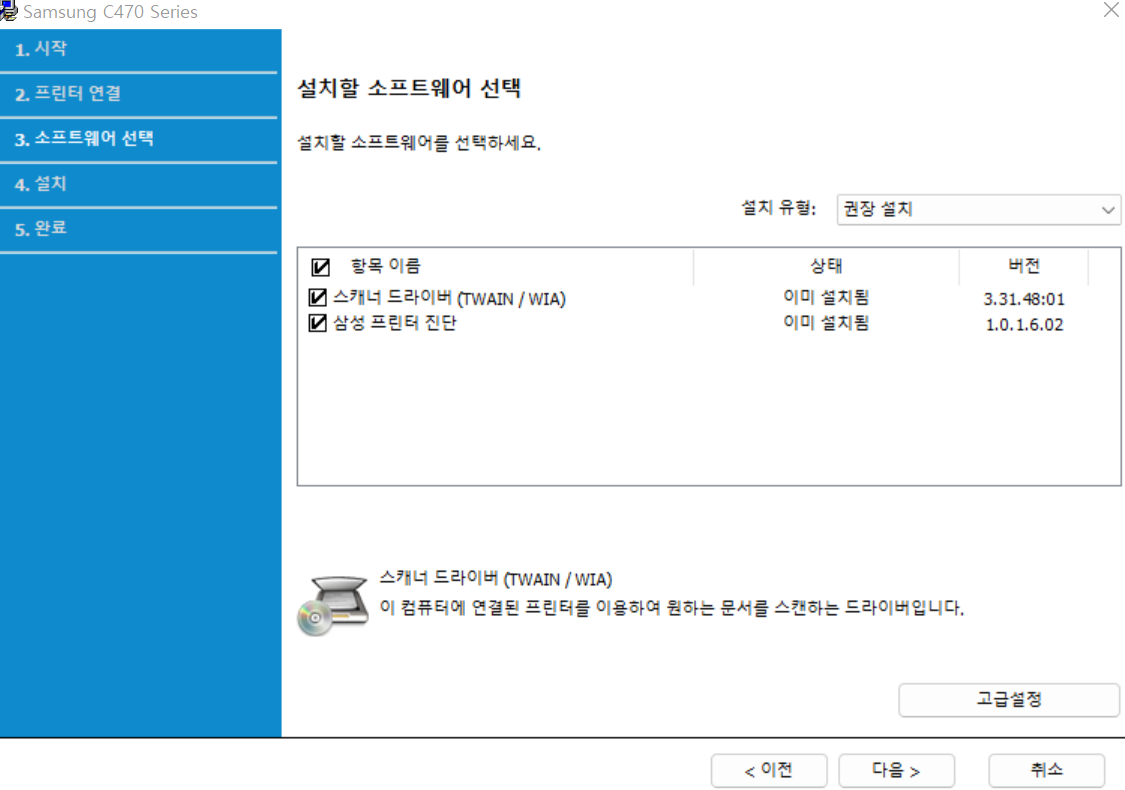Uncheck the 삼성 프린터 진단 checkbox

(317, 323)
